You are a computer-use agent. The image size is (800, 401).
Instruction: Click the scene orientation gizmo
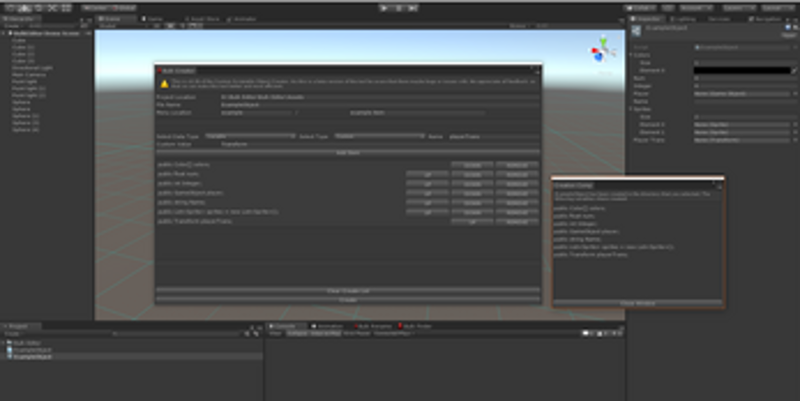603,51
